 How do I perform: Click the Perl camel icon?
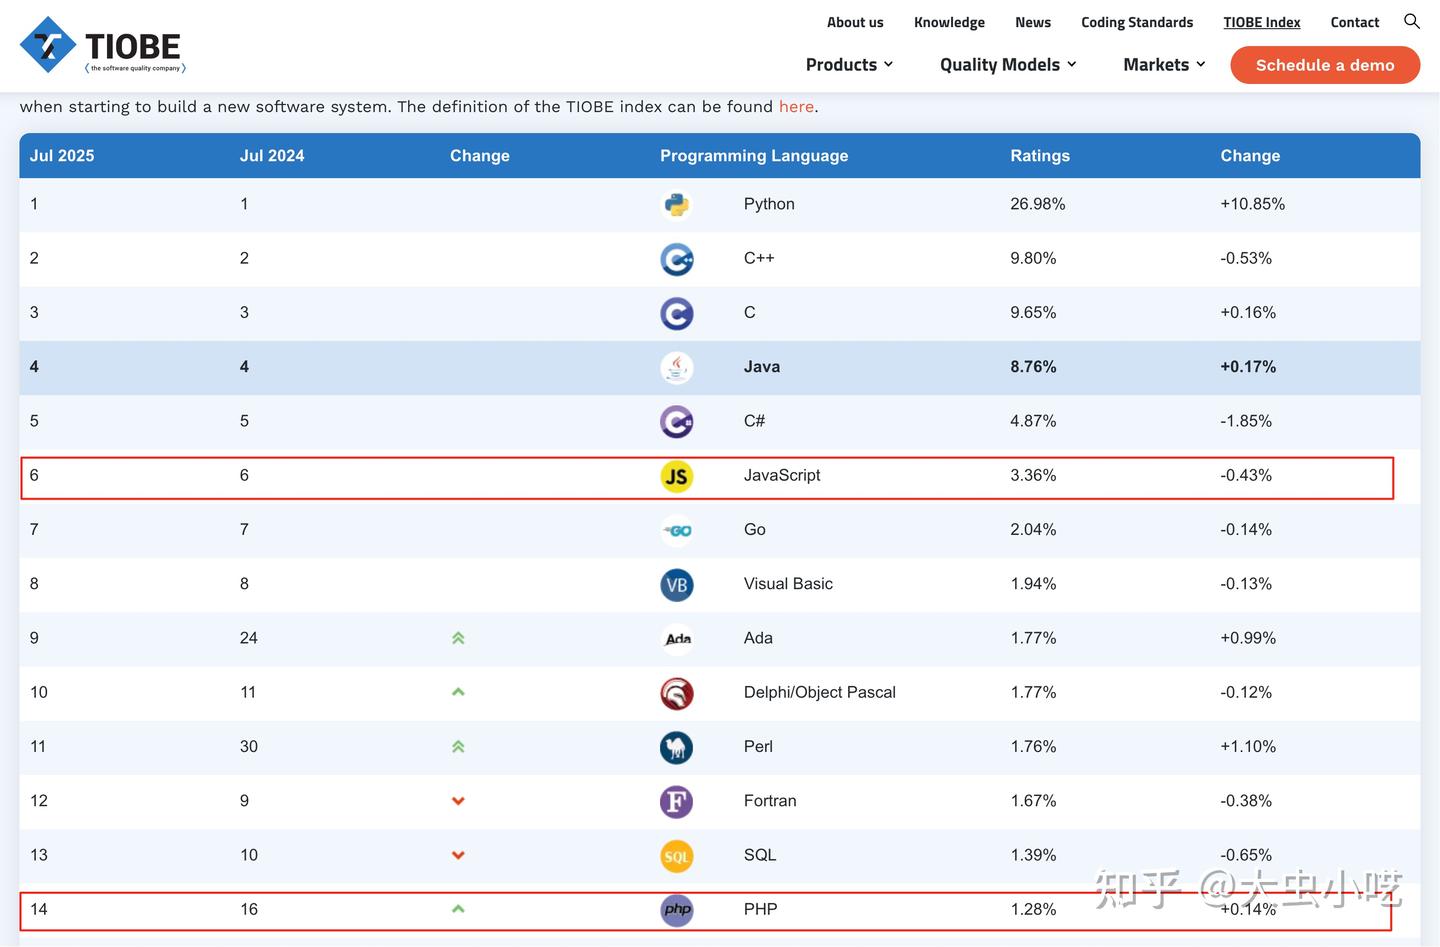pos(677,748)
